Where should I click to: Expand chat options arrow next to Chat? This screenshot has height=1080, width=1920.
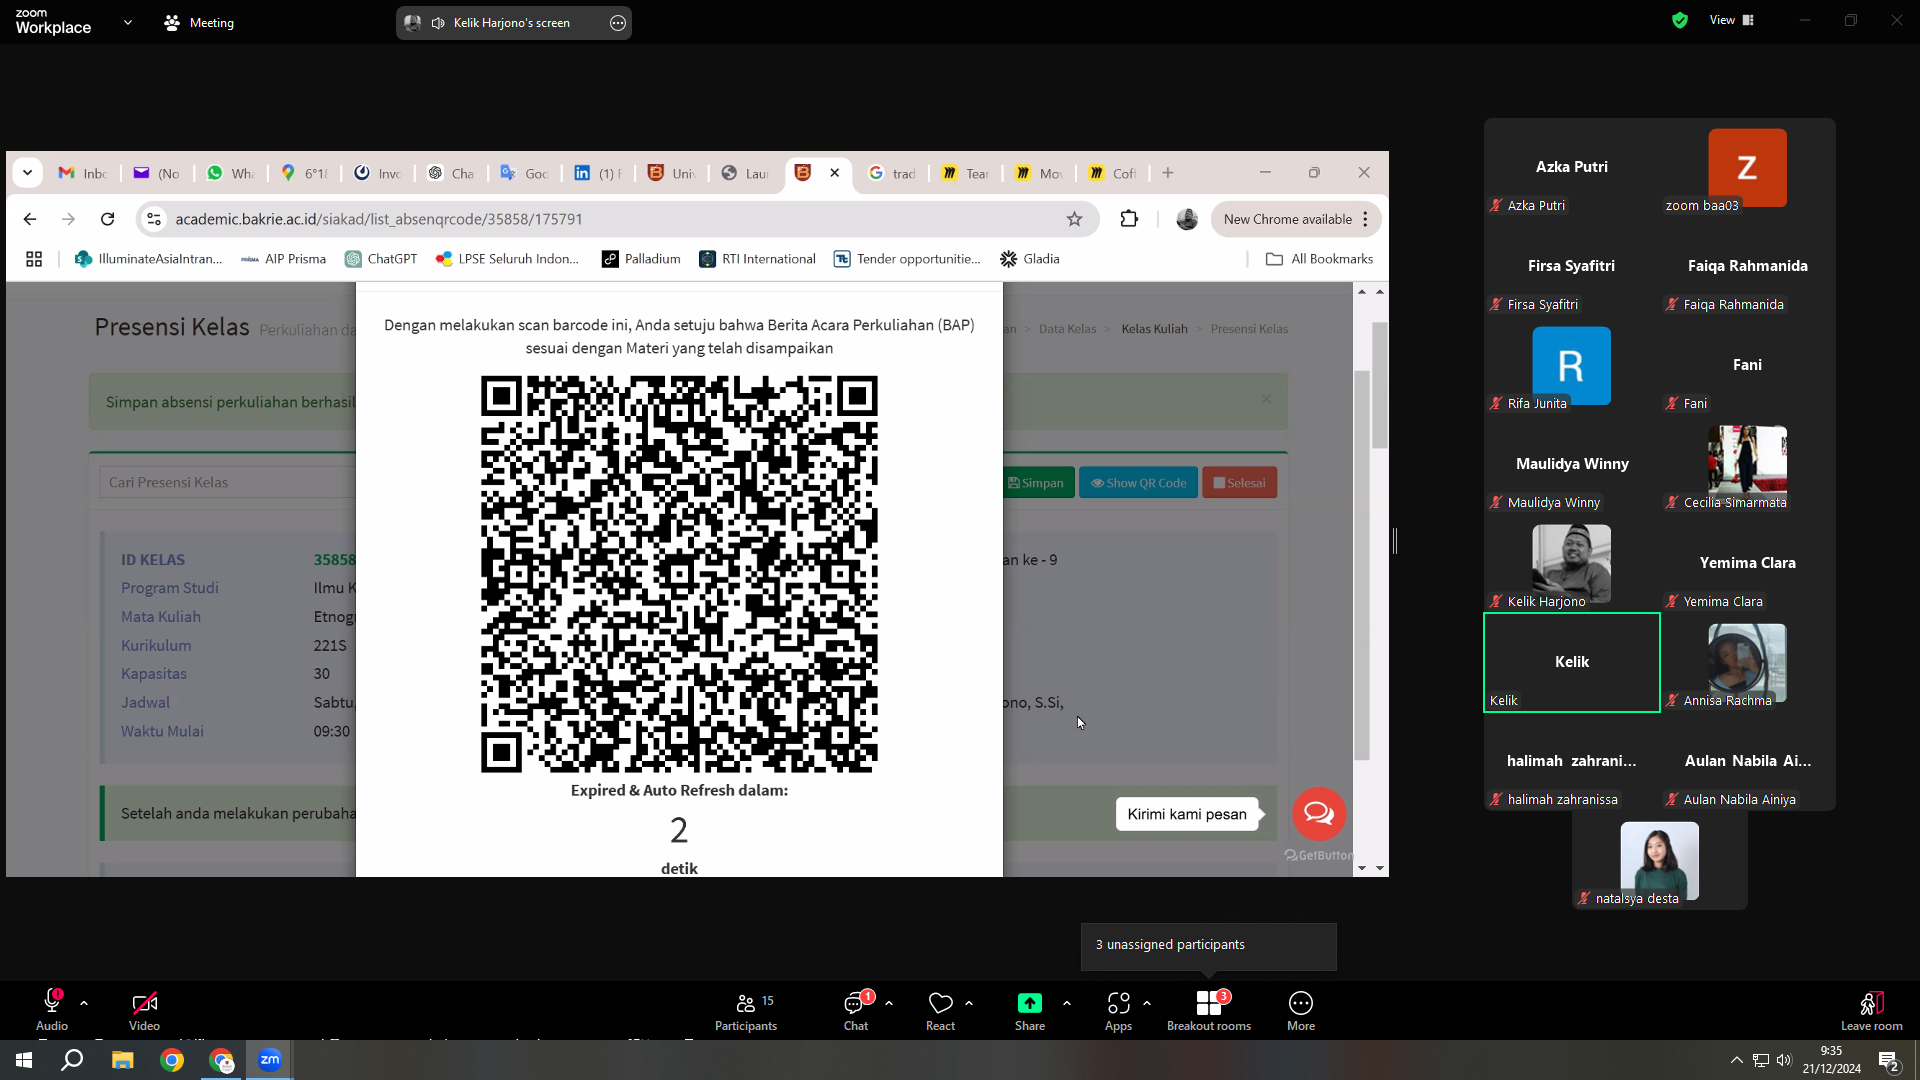pos(889,1003)
